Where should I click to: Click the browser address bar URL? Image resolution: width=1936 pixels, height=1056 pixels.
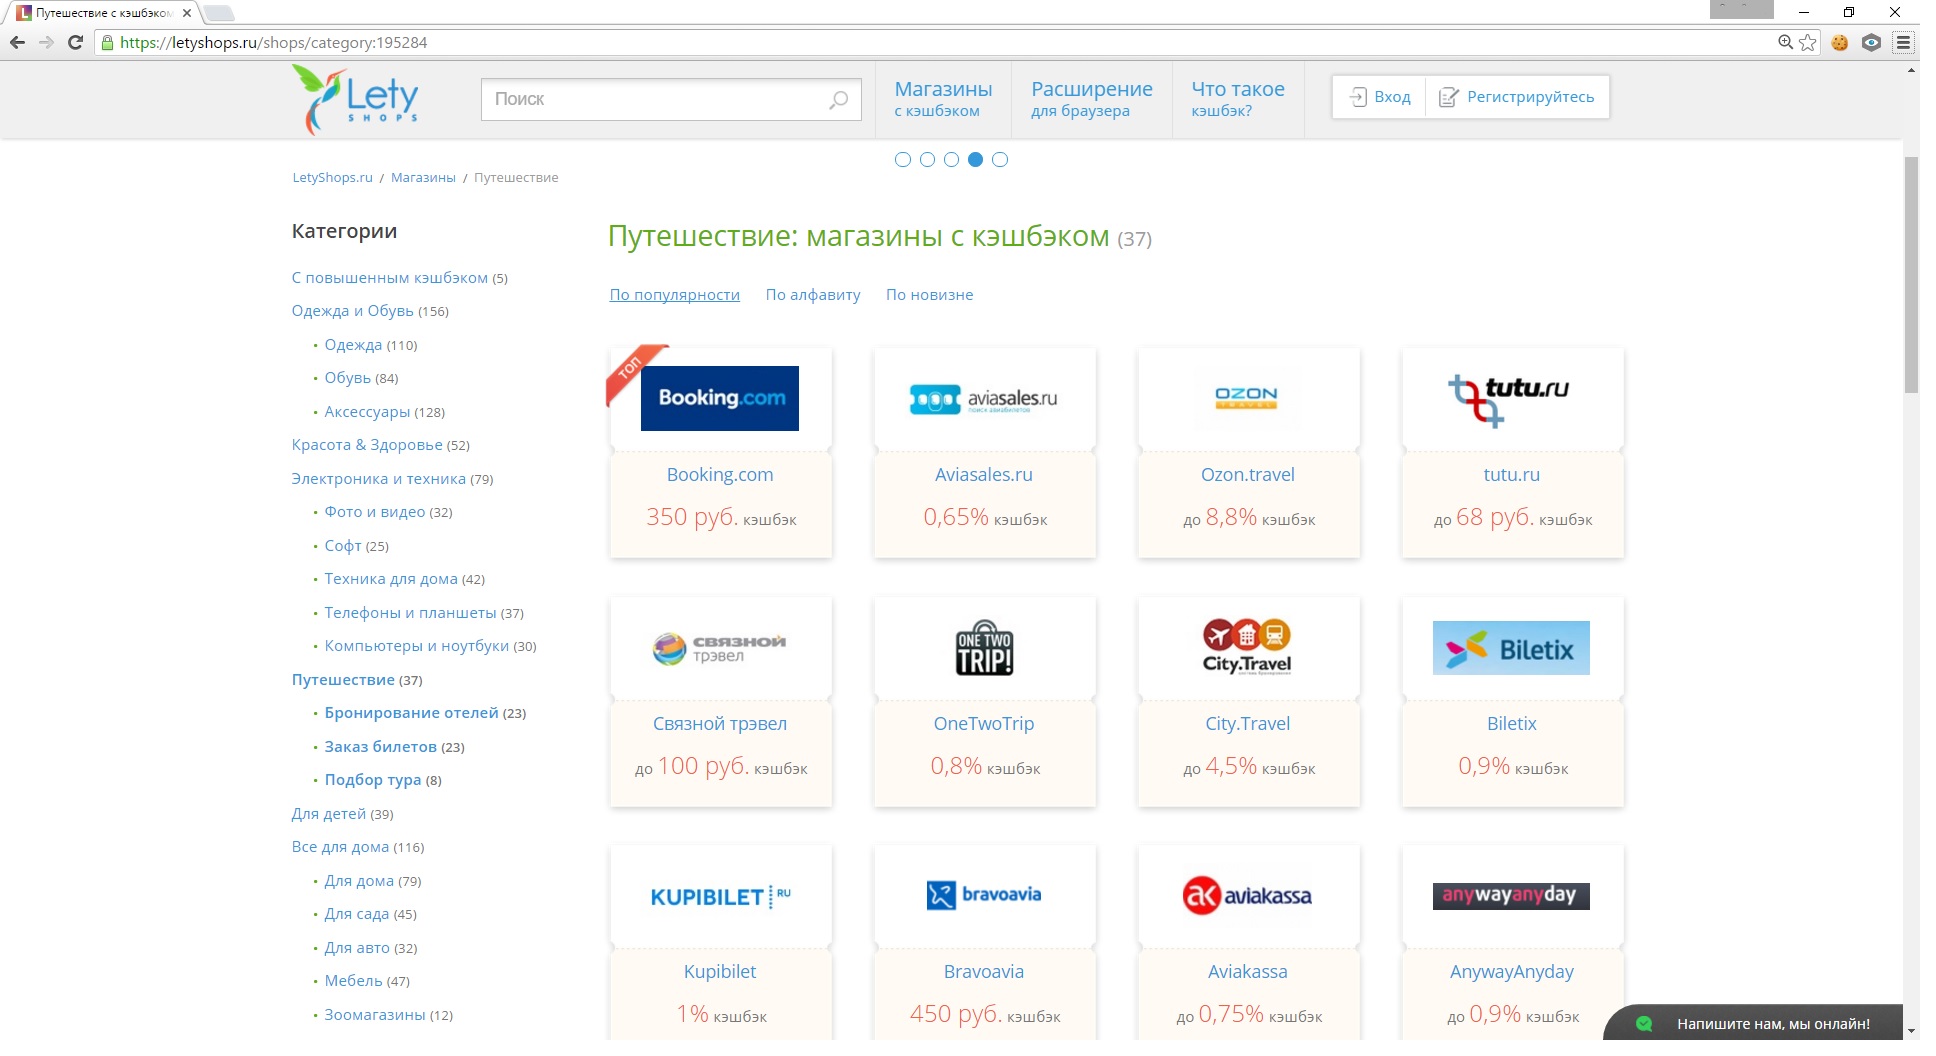click(273, 42)
